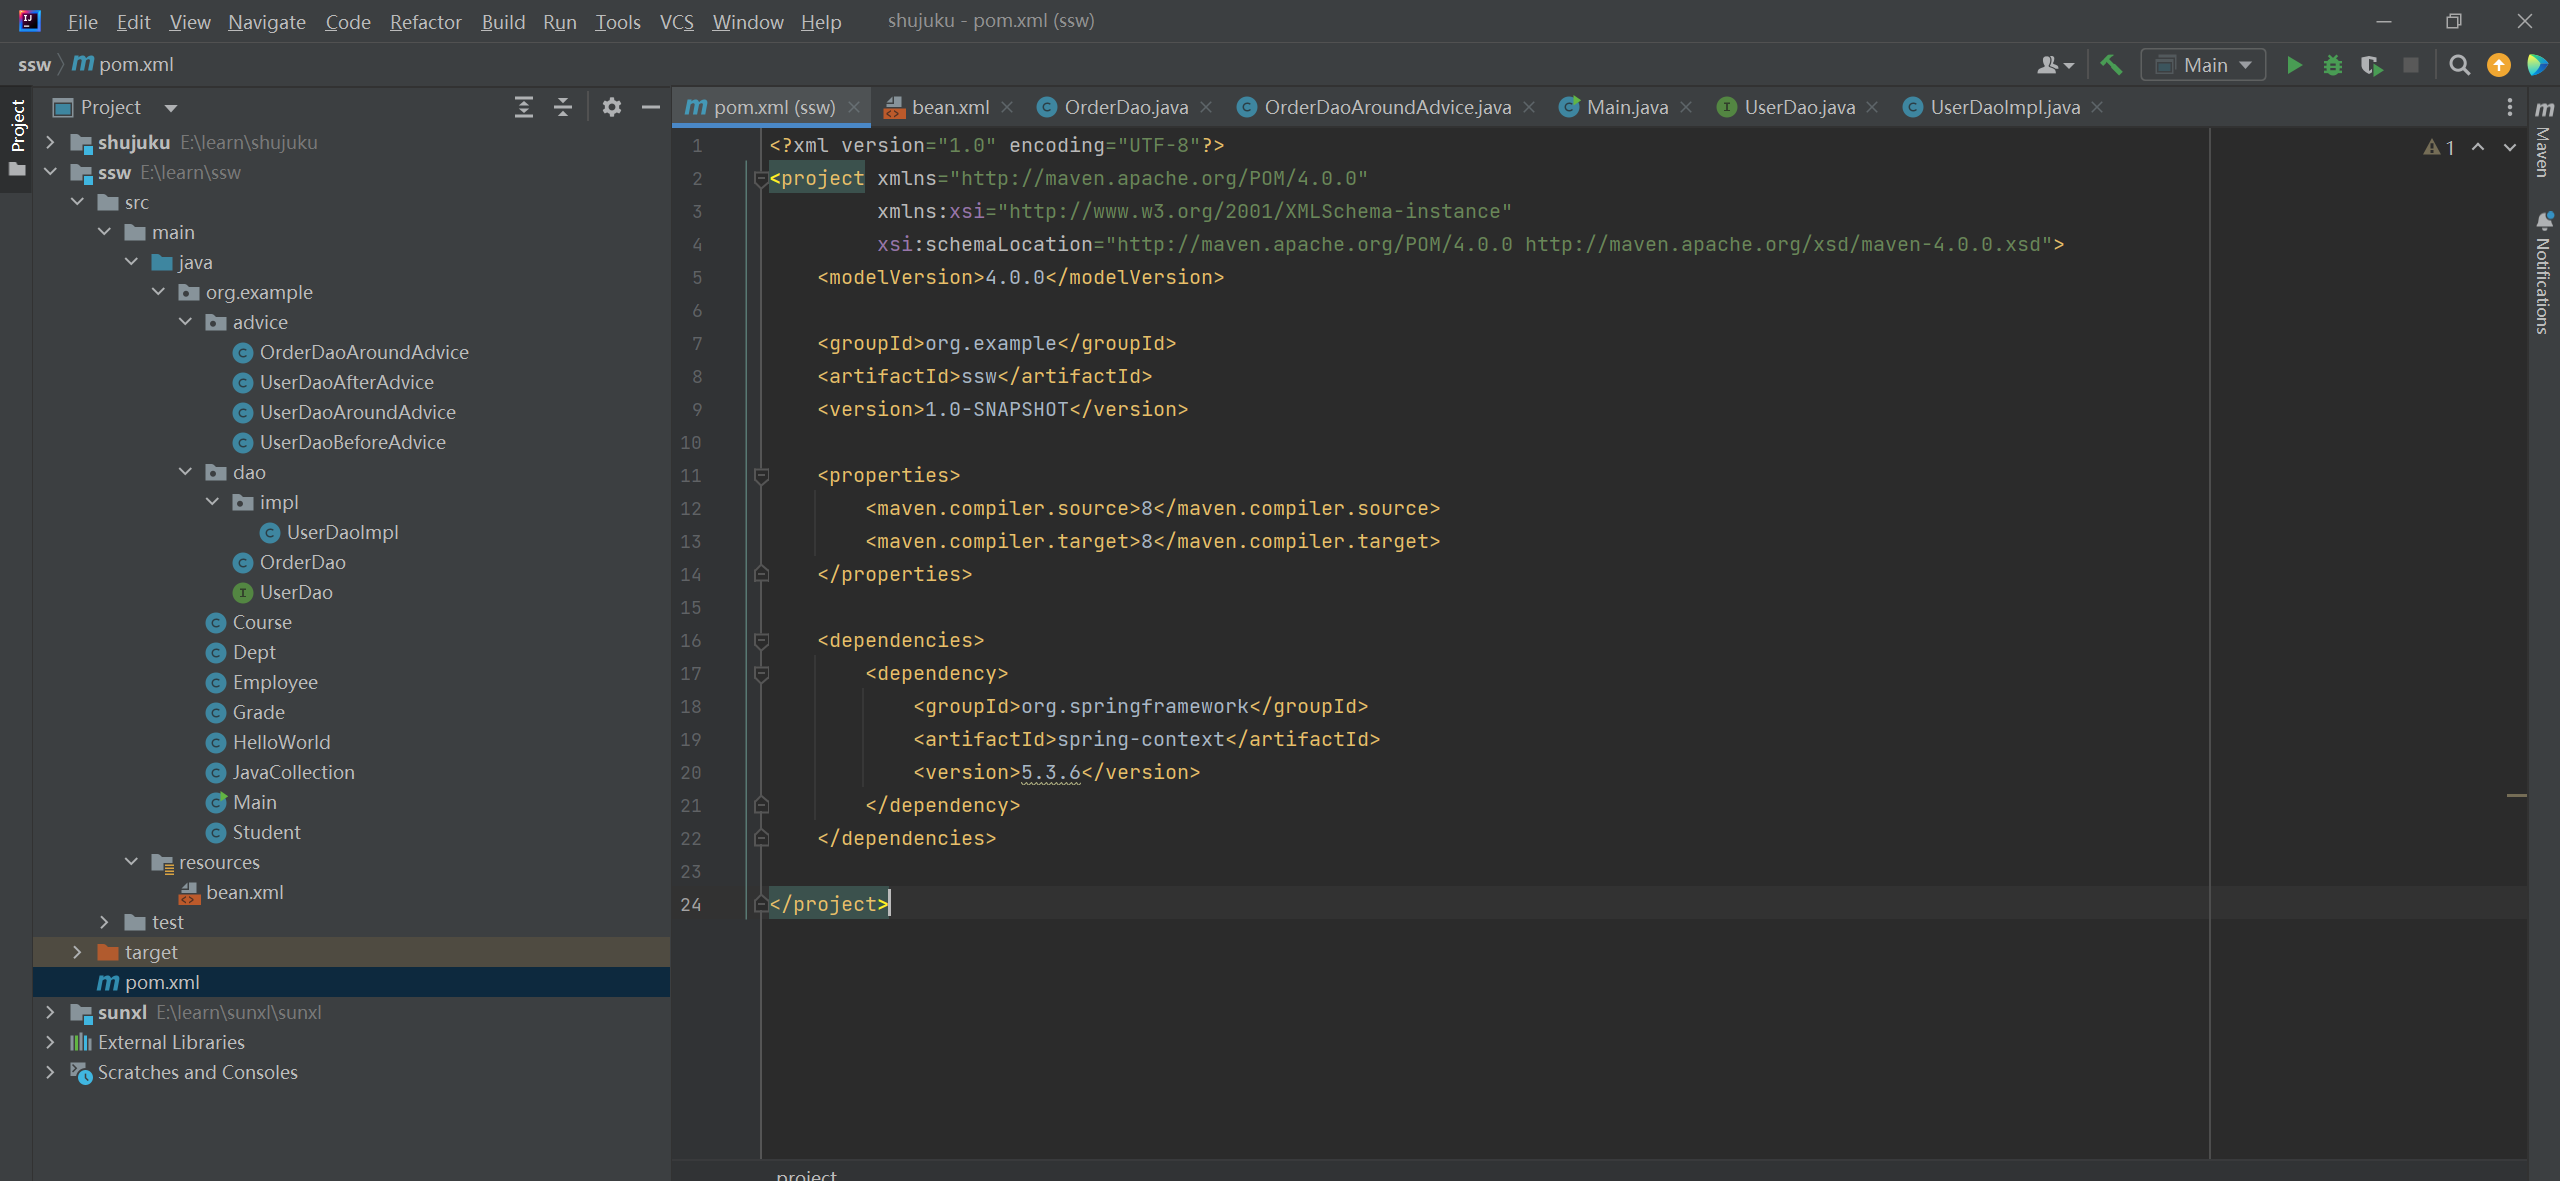Open OrderDaoAroundAdvice class in tree
Image resolution: width=2560 pixels, height=1181 pixels.
pos(363,352)
